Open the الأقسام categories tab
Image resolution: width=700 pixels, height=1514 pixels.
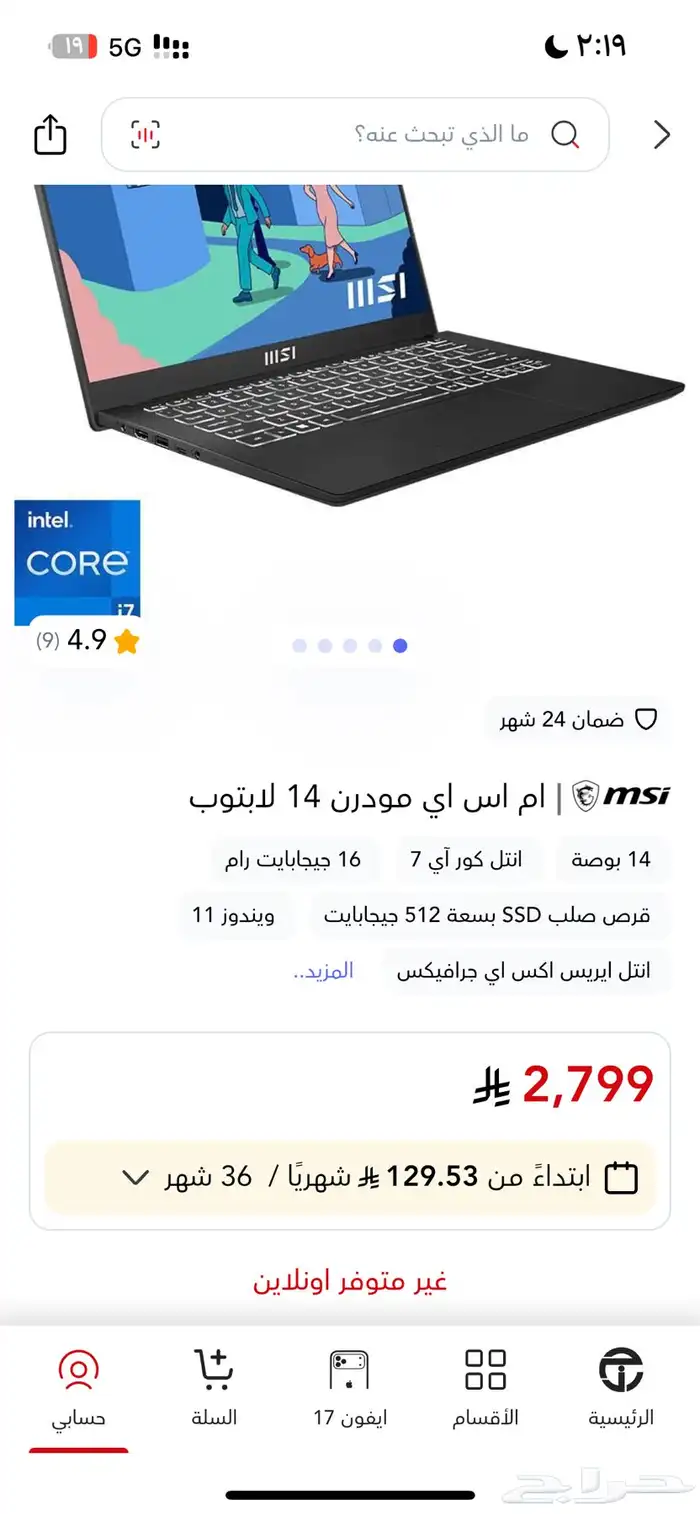pos(486,1388)
